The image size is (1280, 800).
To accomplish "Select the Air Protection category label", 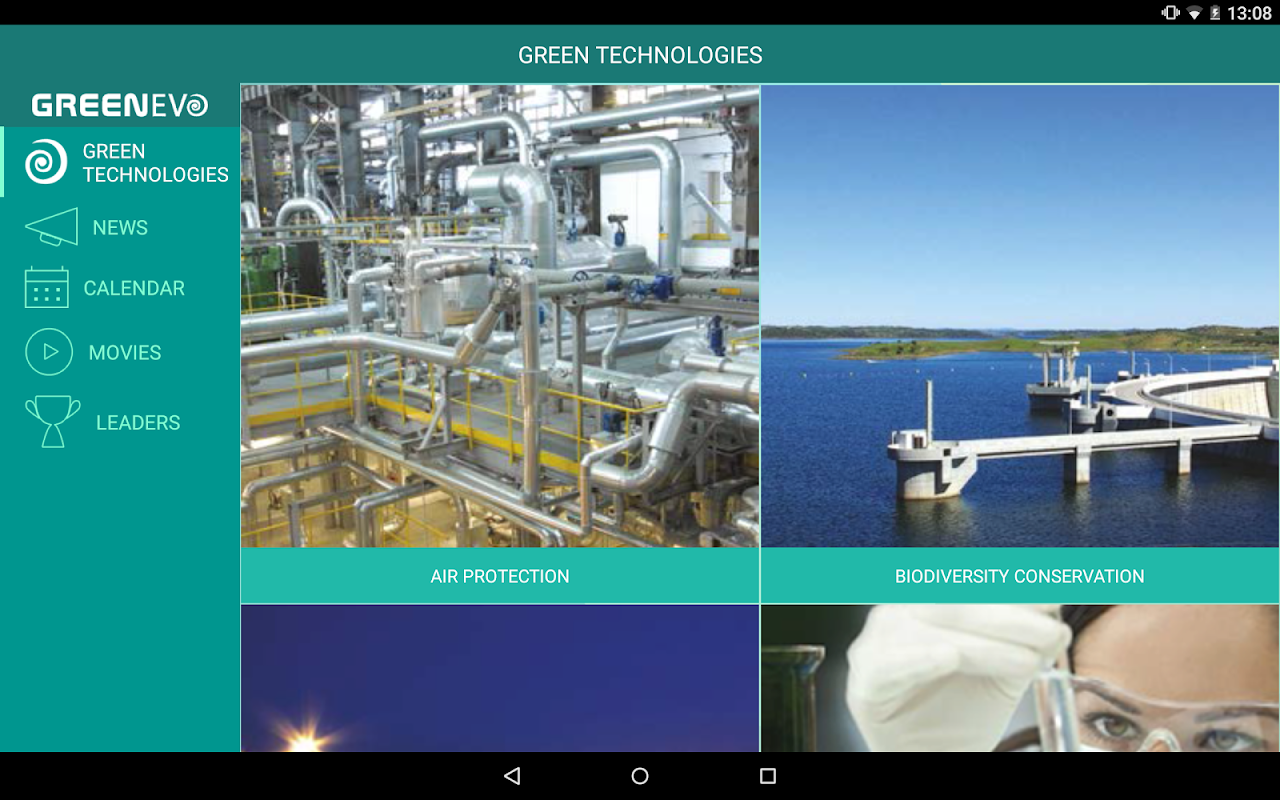I will (500, 576).
